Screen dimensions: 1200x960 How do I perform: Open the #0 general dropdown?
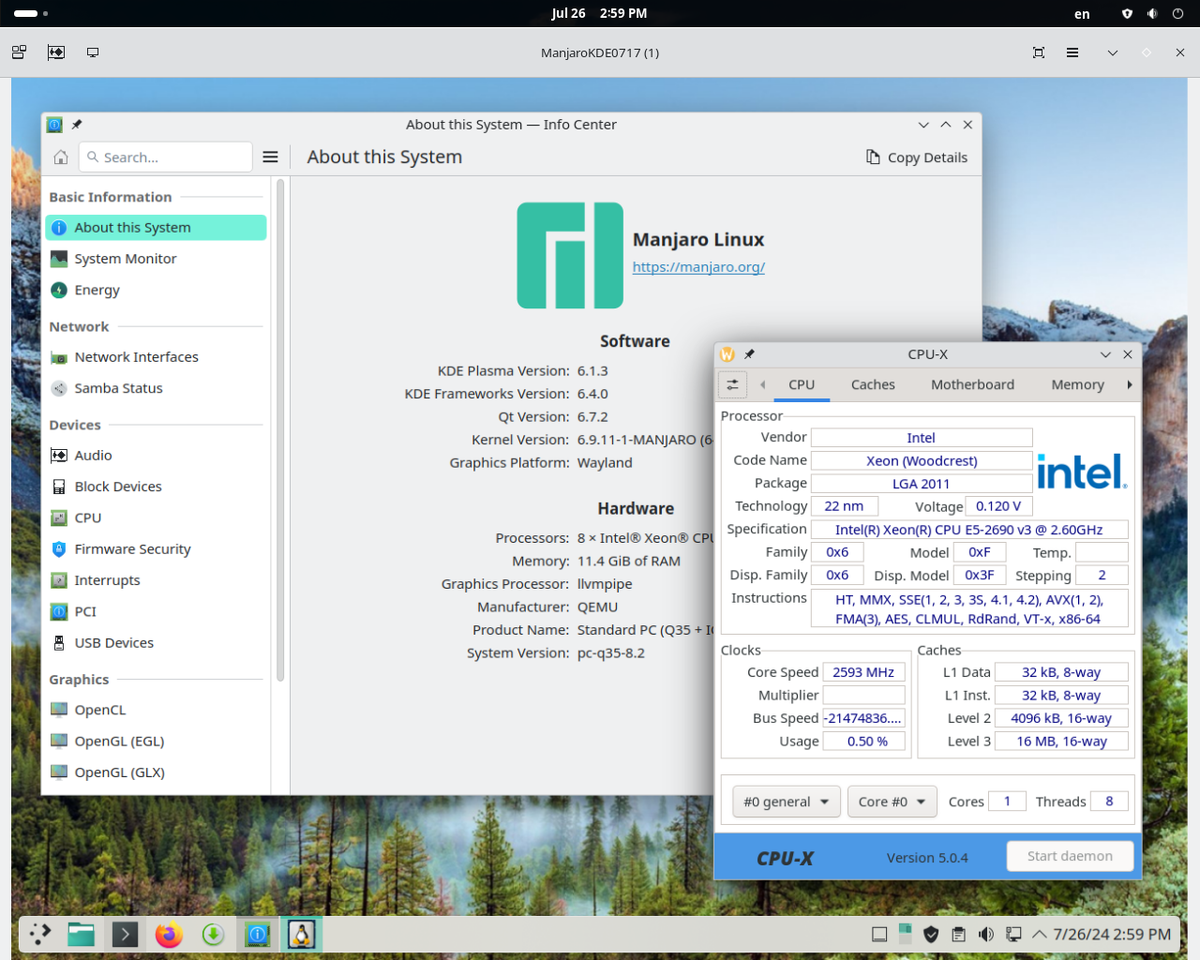(x=786, y=801)
